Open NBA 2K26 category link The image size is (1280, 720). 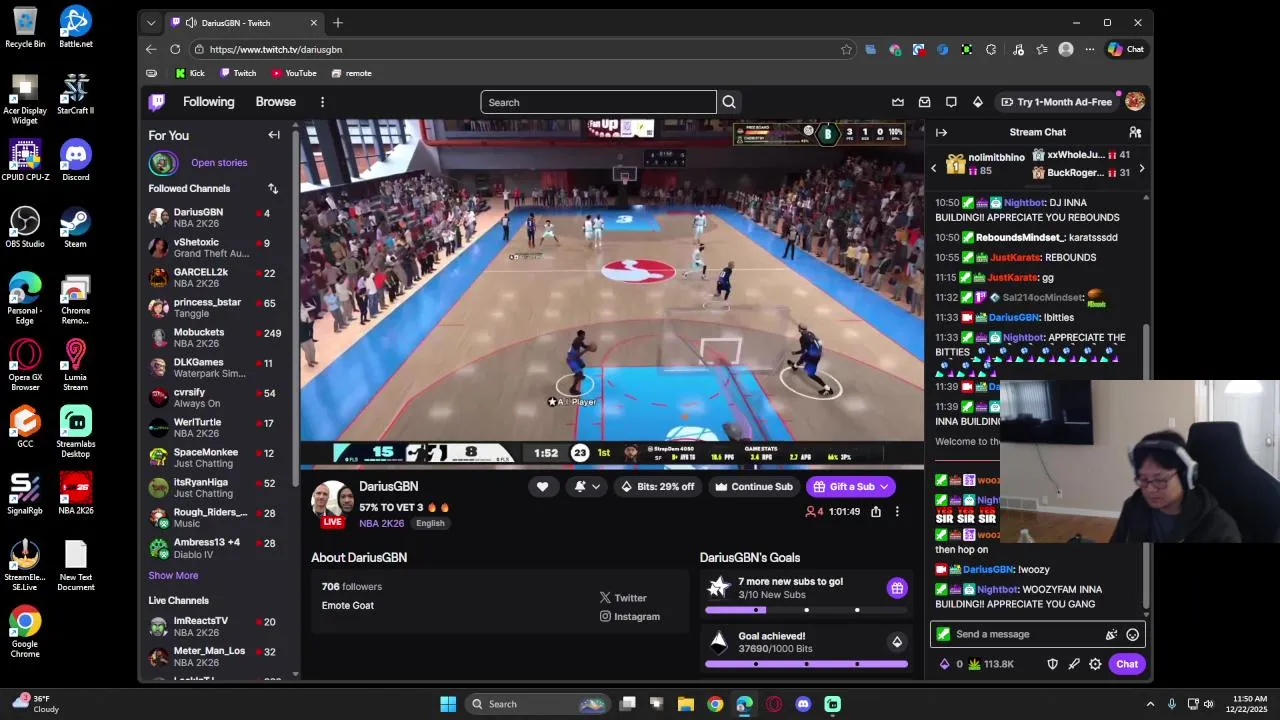pyautogui.click(x=382, y=523)
